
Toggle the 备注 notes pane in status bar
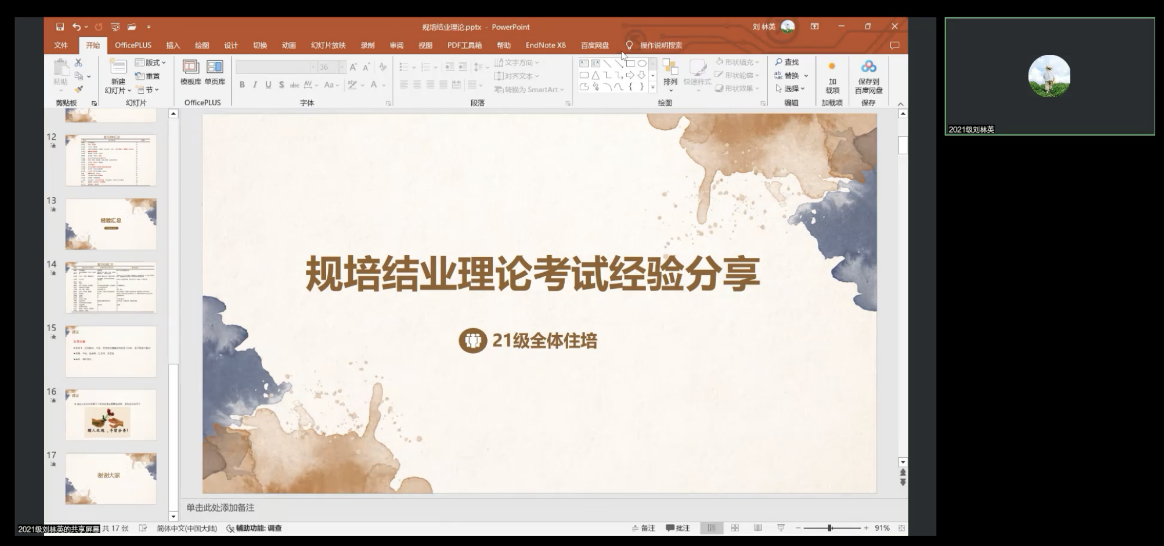[643, 528]
